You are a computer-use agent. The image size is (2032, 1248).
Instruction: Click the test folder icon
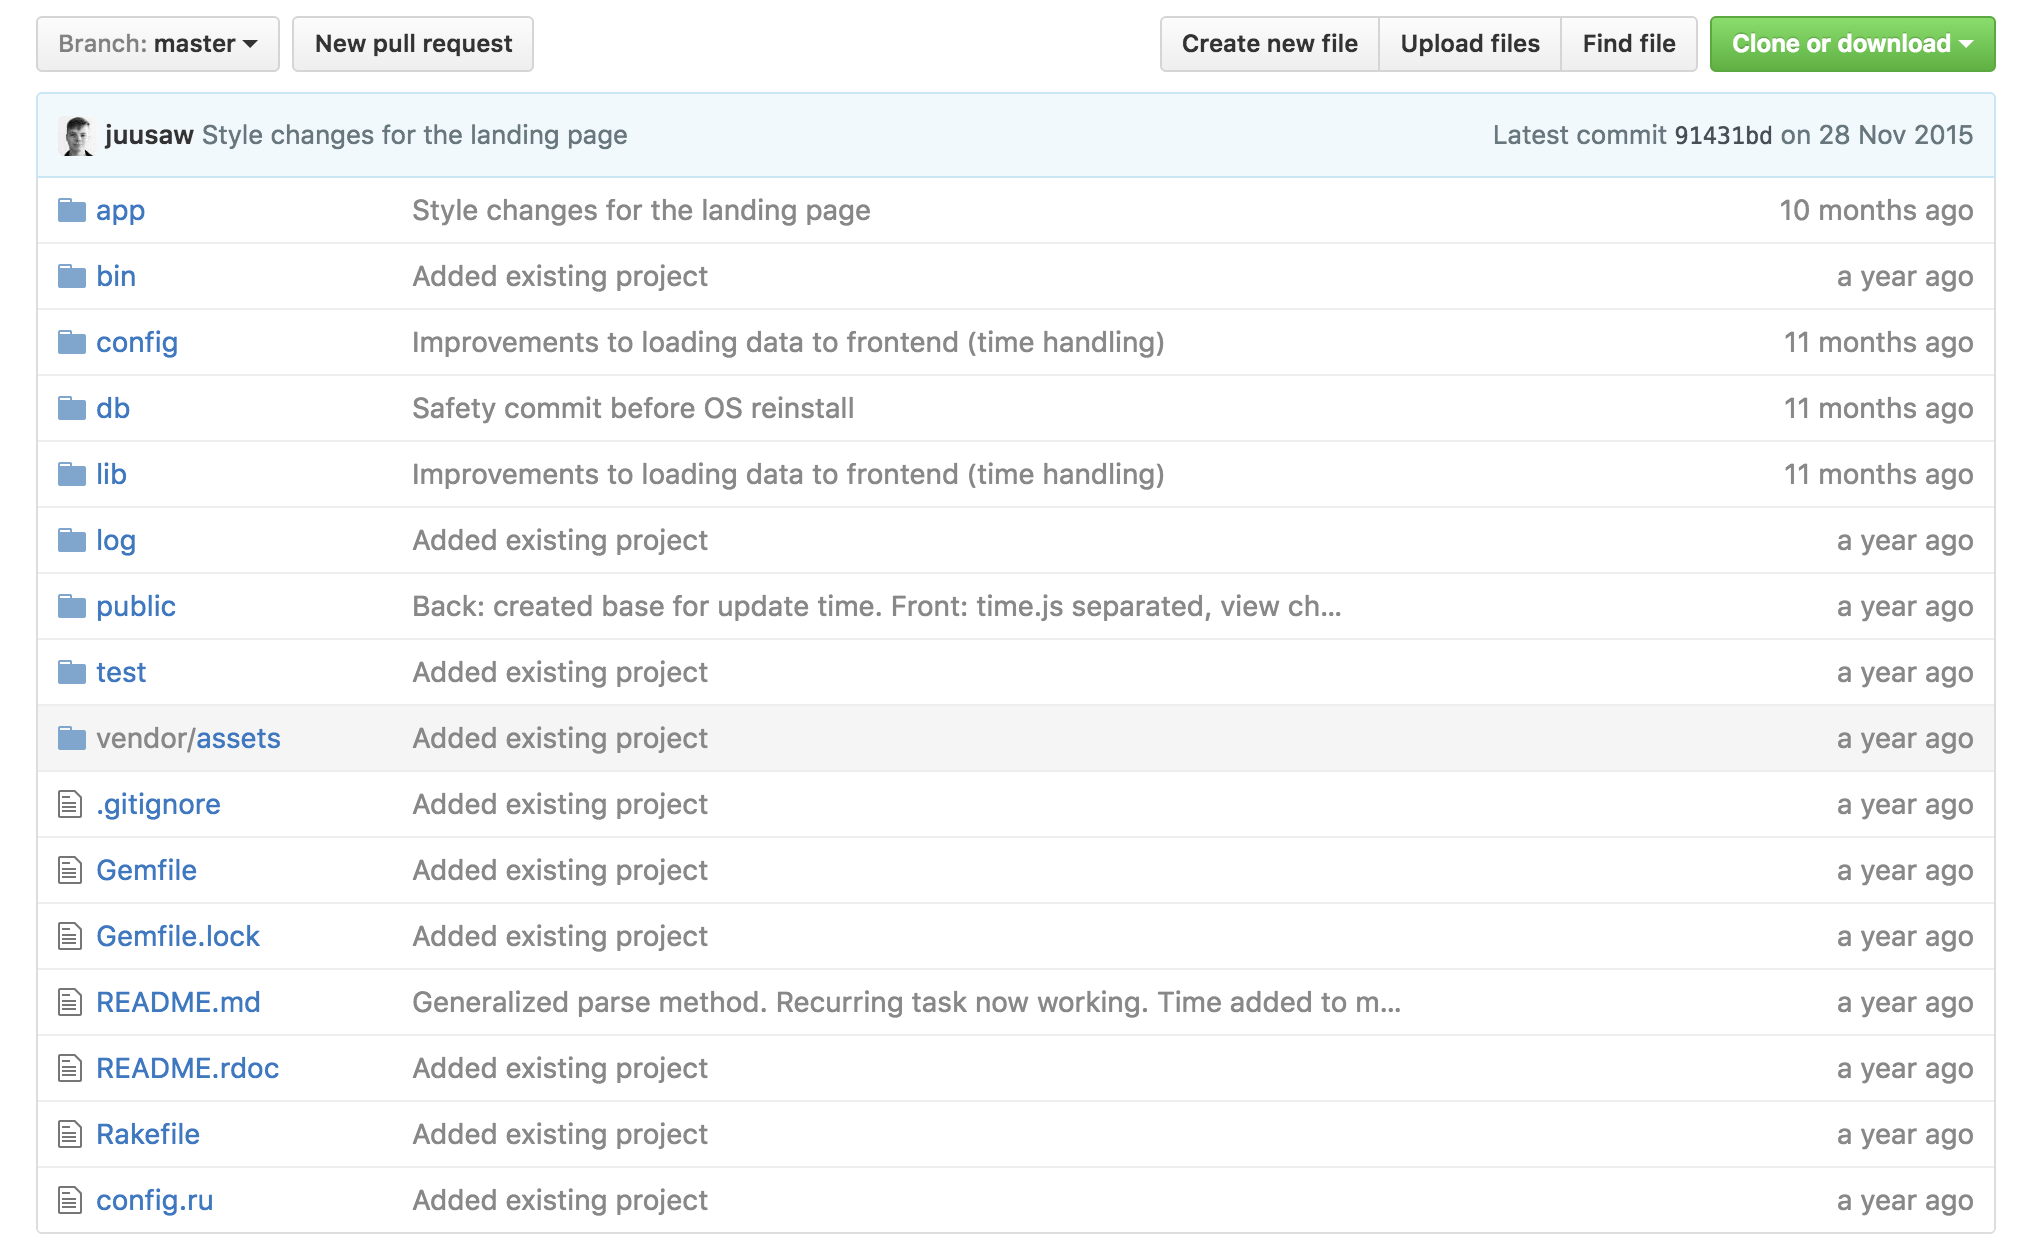pyautogui.click(x=72, y=672)
